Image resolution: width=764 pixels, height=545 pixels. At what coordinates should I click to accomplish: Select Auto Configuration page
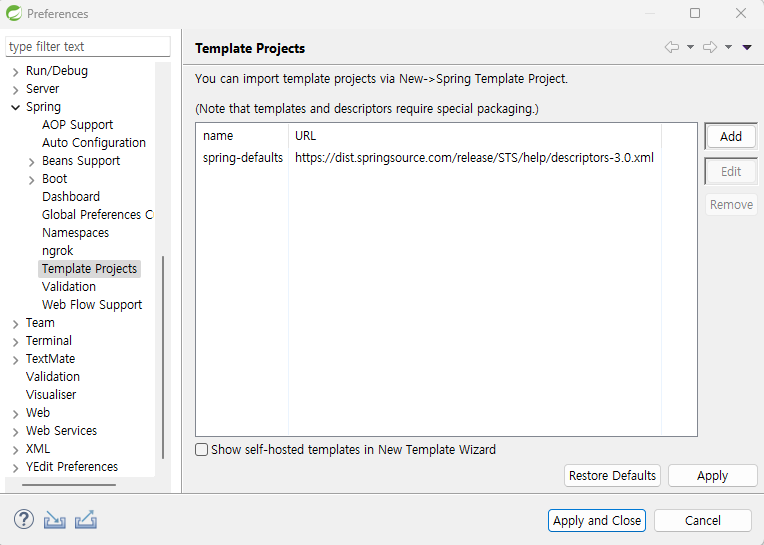coord(94,143)
